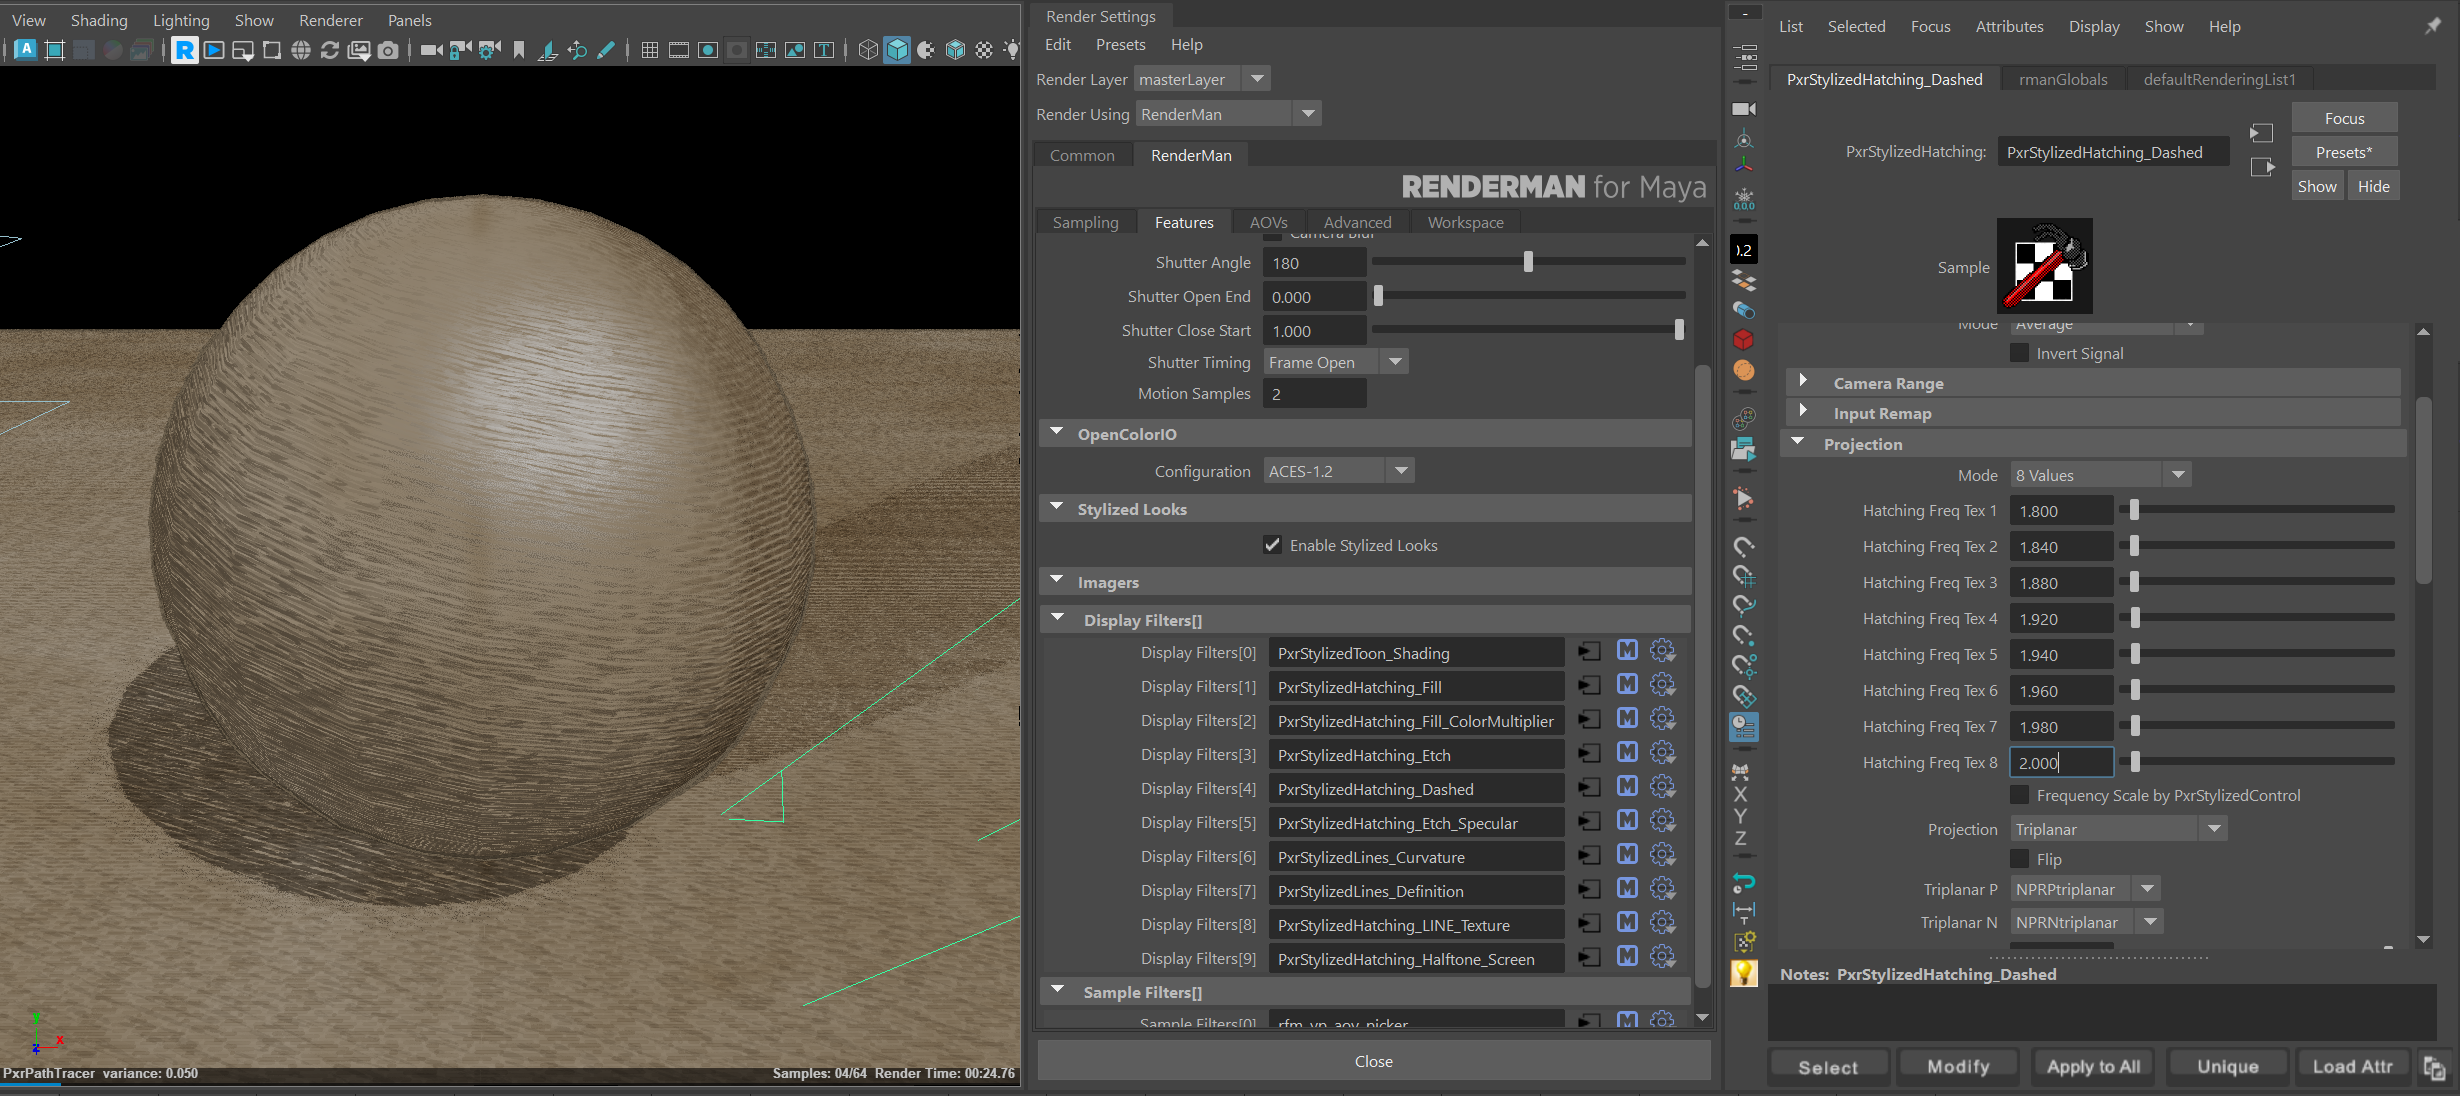
Task: Click the Load Attr button
Action: click(2352, 1066)
